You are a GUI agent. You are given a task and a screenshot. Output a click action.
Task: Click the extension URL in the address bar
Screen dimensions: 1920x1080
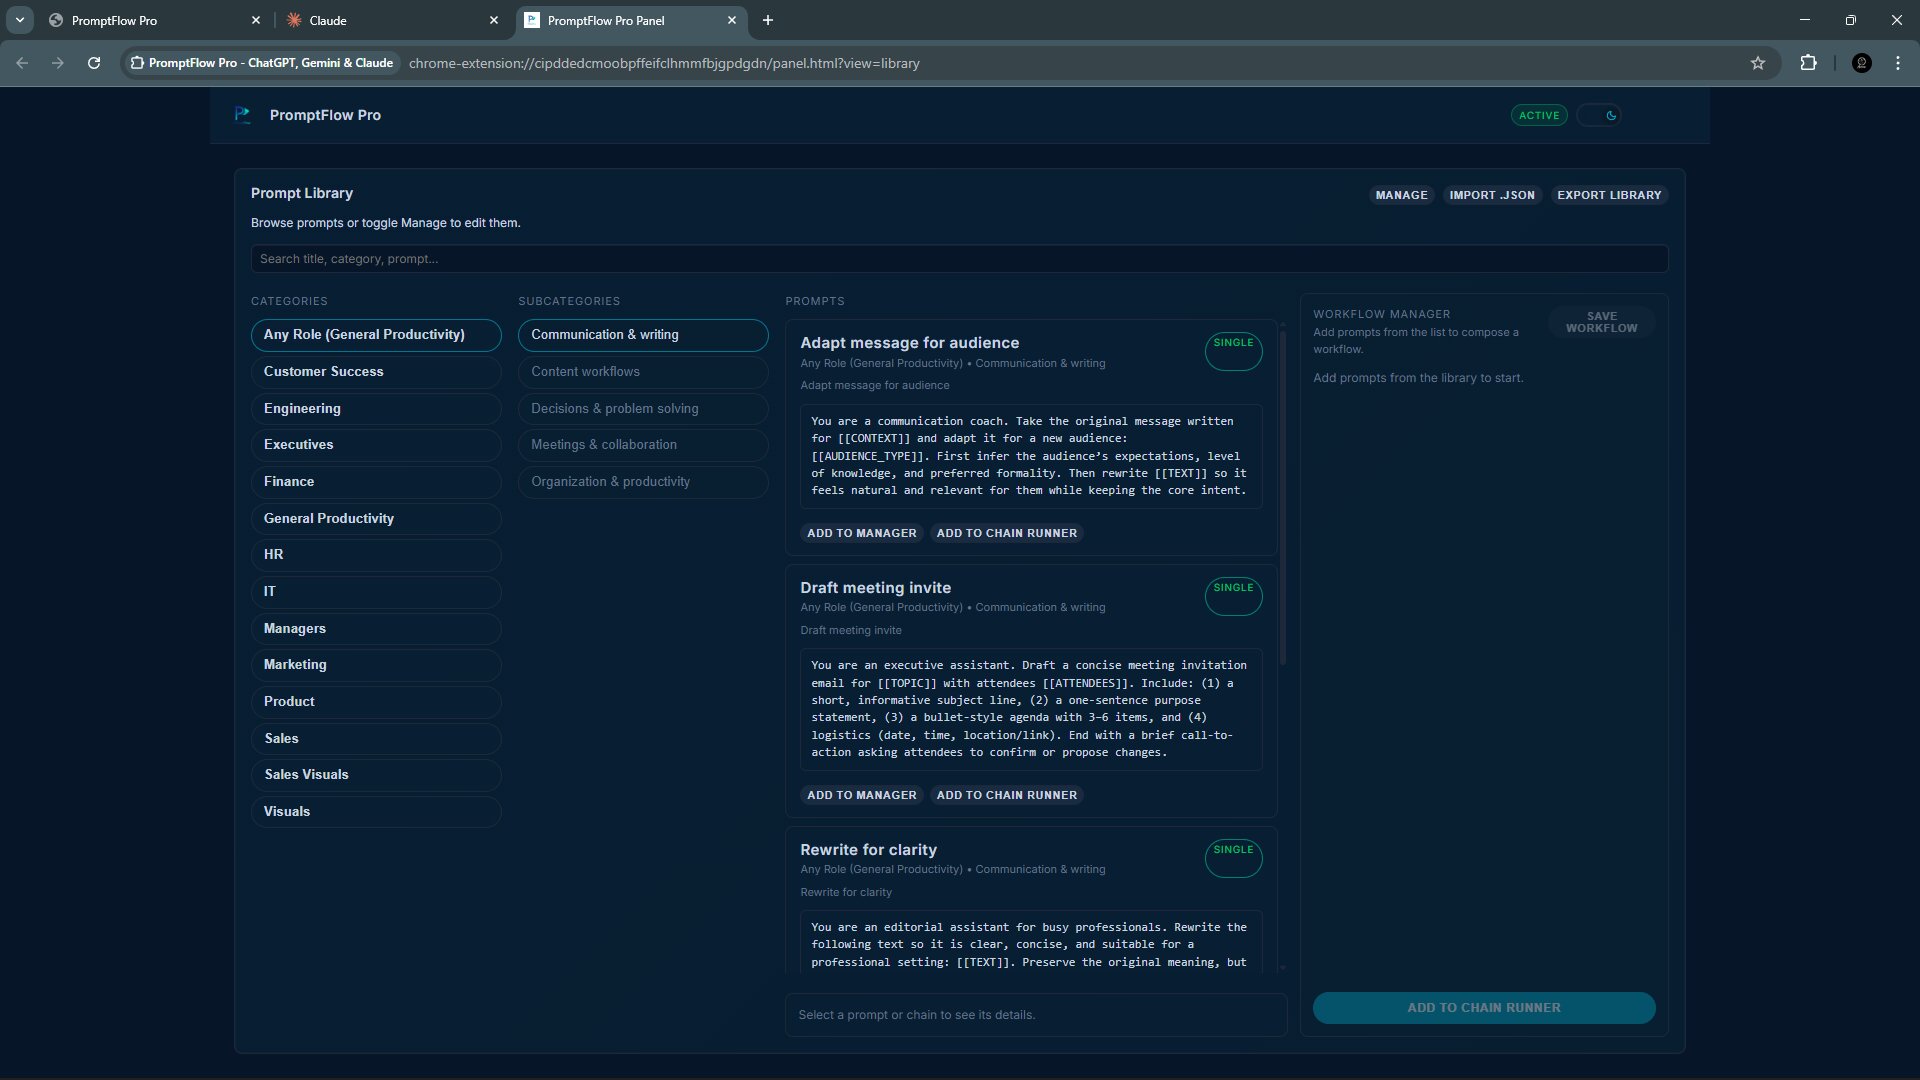point(664,63)
